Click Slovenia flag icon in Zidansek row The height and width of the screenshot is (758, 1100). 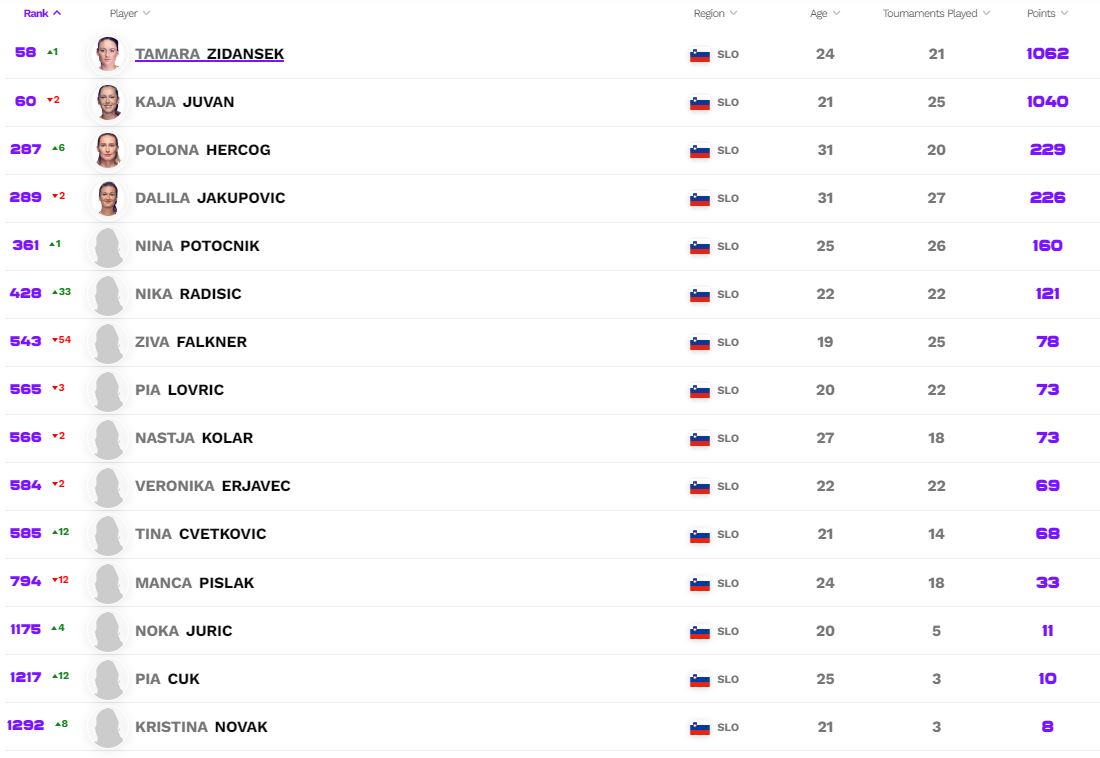click(700, 55)
